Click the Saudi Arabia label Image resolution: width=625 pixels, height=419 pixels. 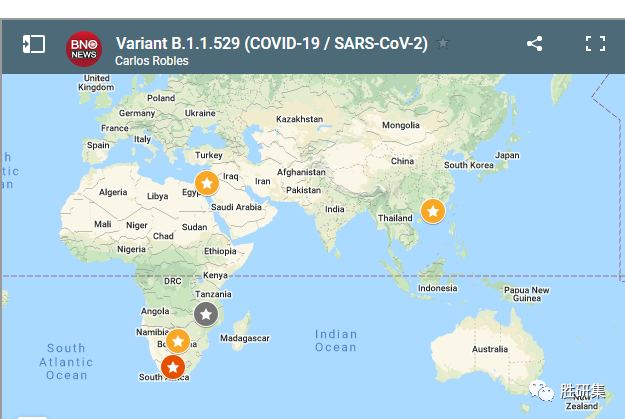point(236,207)
